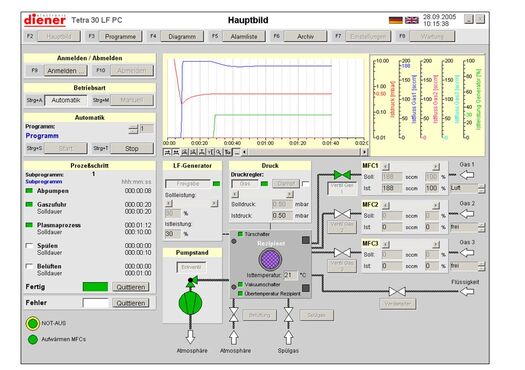Open the Gas 1 type Luft selector

pyautogui.click(x=467, y=188)
